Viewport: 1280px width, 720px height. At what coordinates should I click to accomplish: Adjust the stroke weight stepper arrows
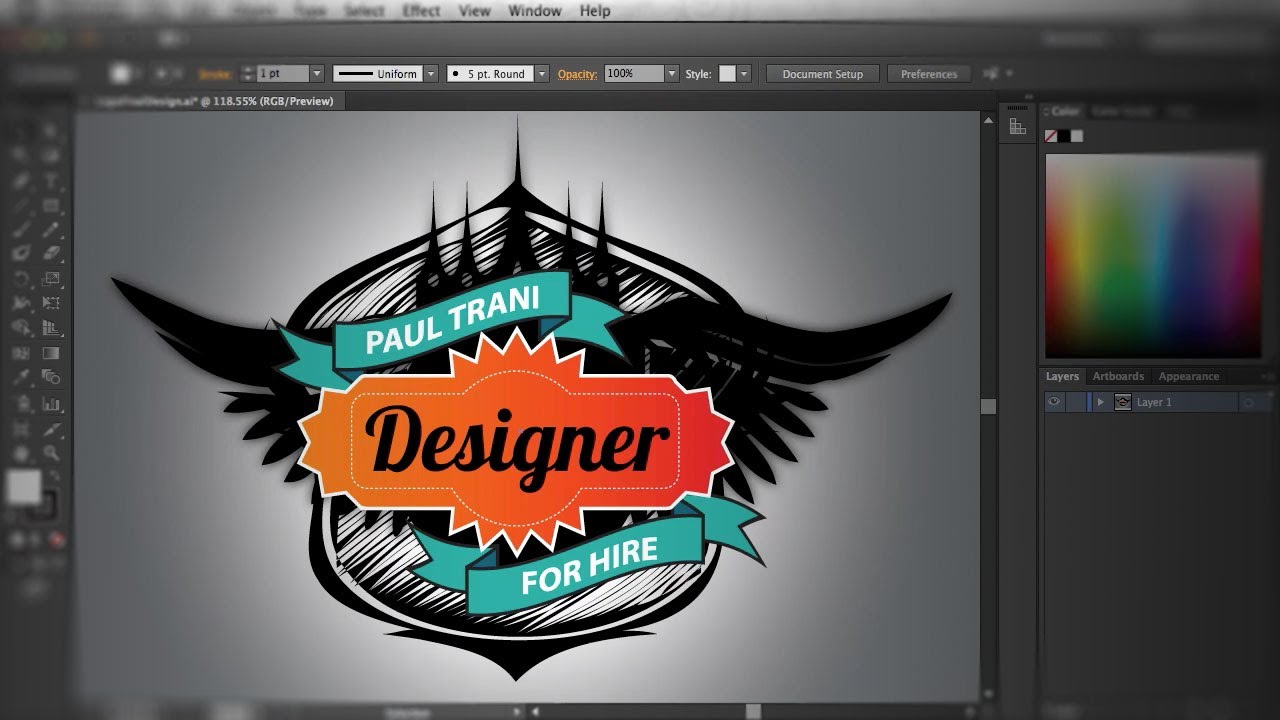(247, 74)
